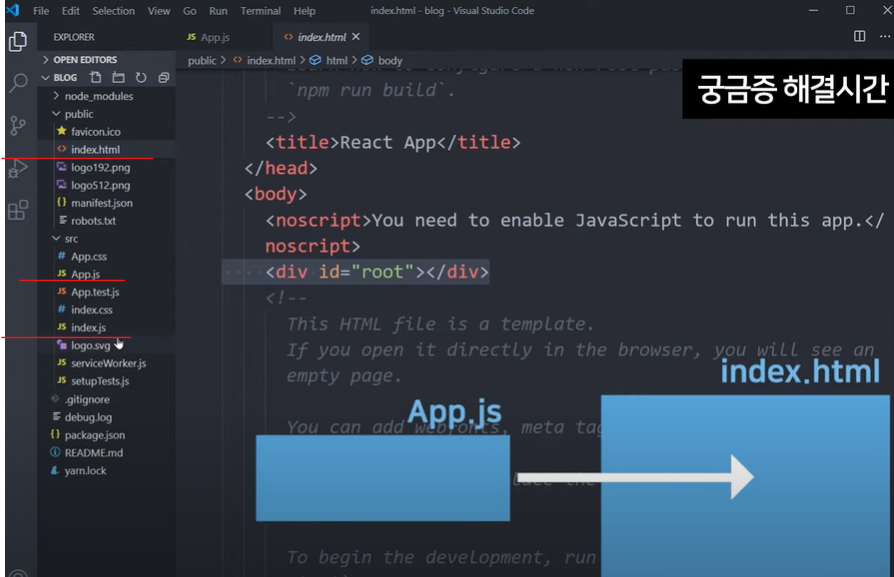
Task: Split the editor to the right
Action: [859, 36]
